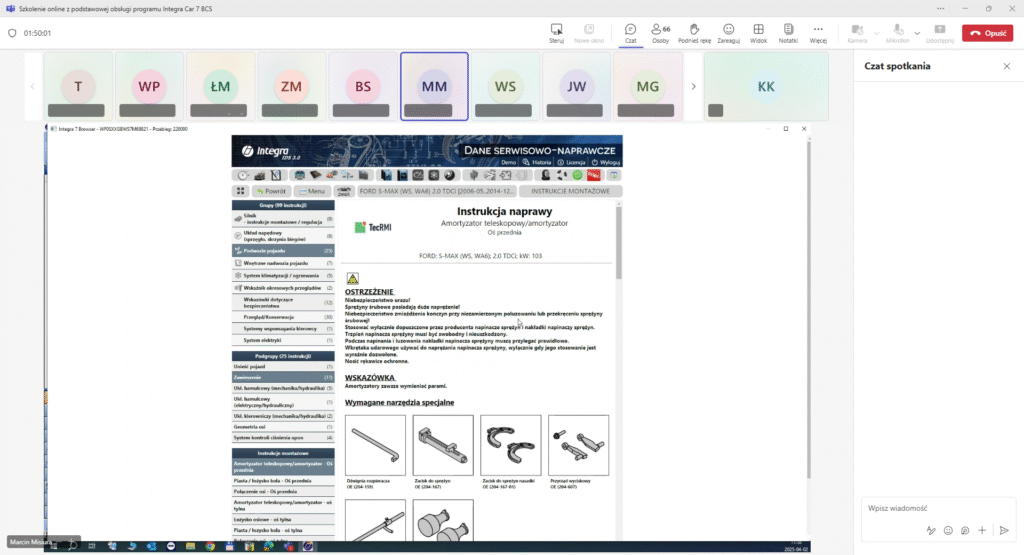The width and height of the screenshot is (1024, 555).
Task: Open Licencja in Integra header
Action: [571, 163]
